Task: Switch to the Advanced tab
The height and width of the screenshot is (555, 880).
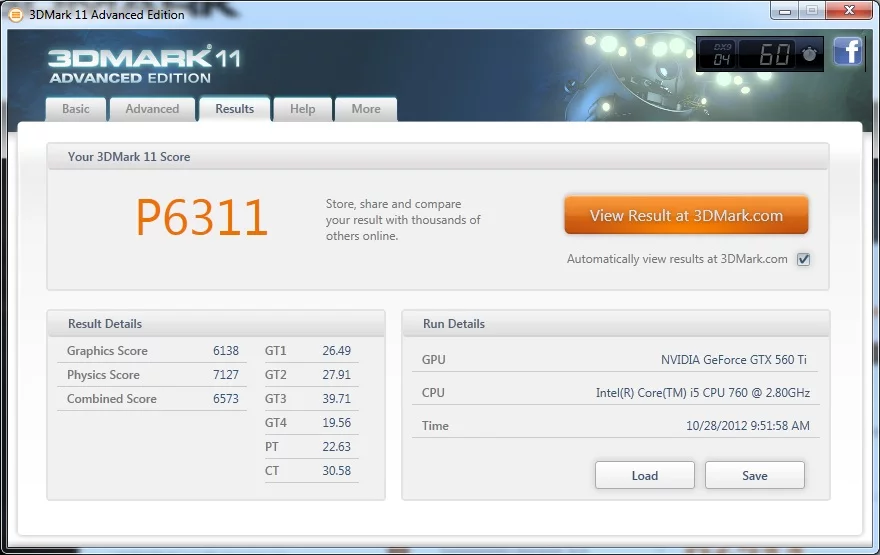Action: pos(152,109)
